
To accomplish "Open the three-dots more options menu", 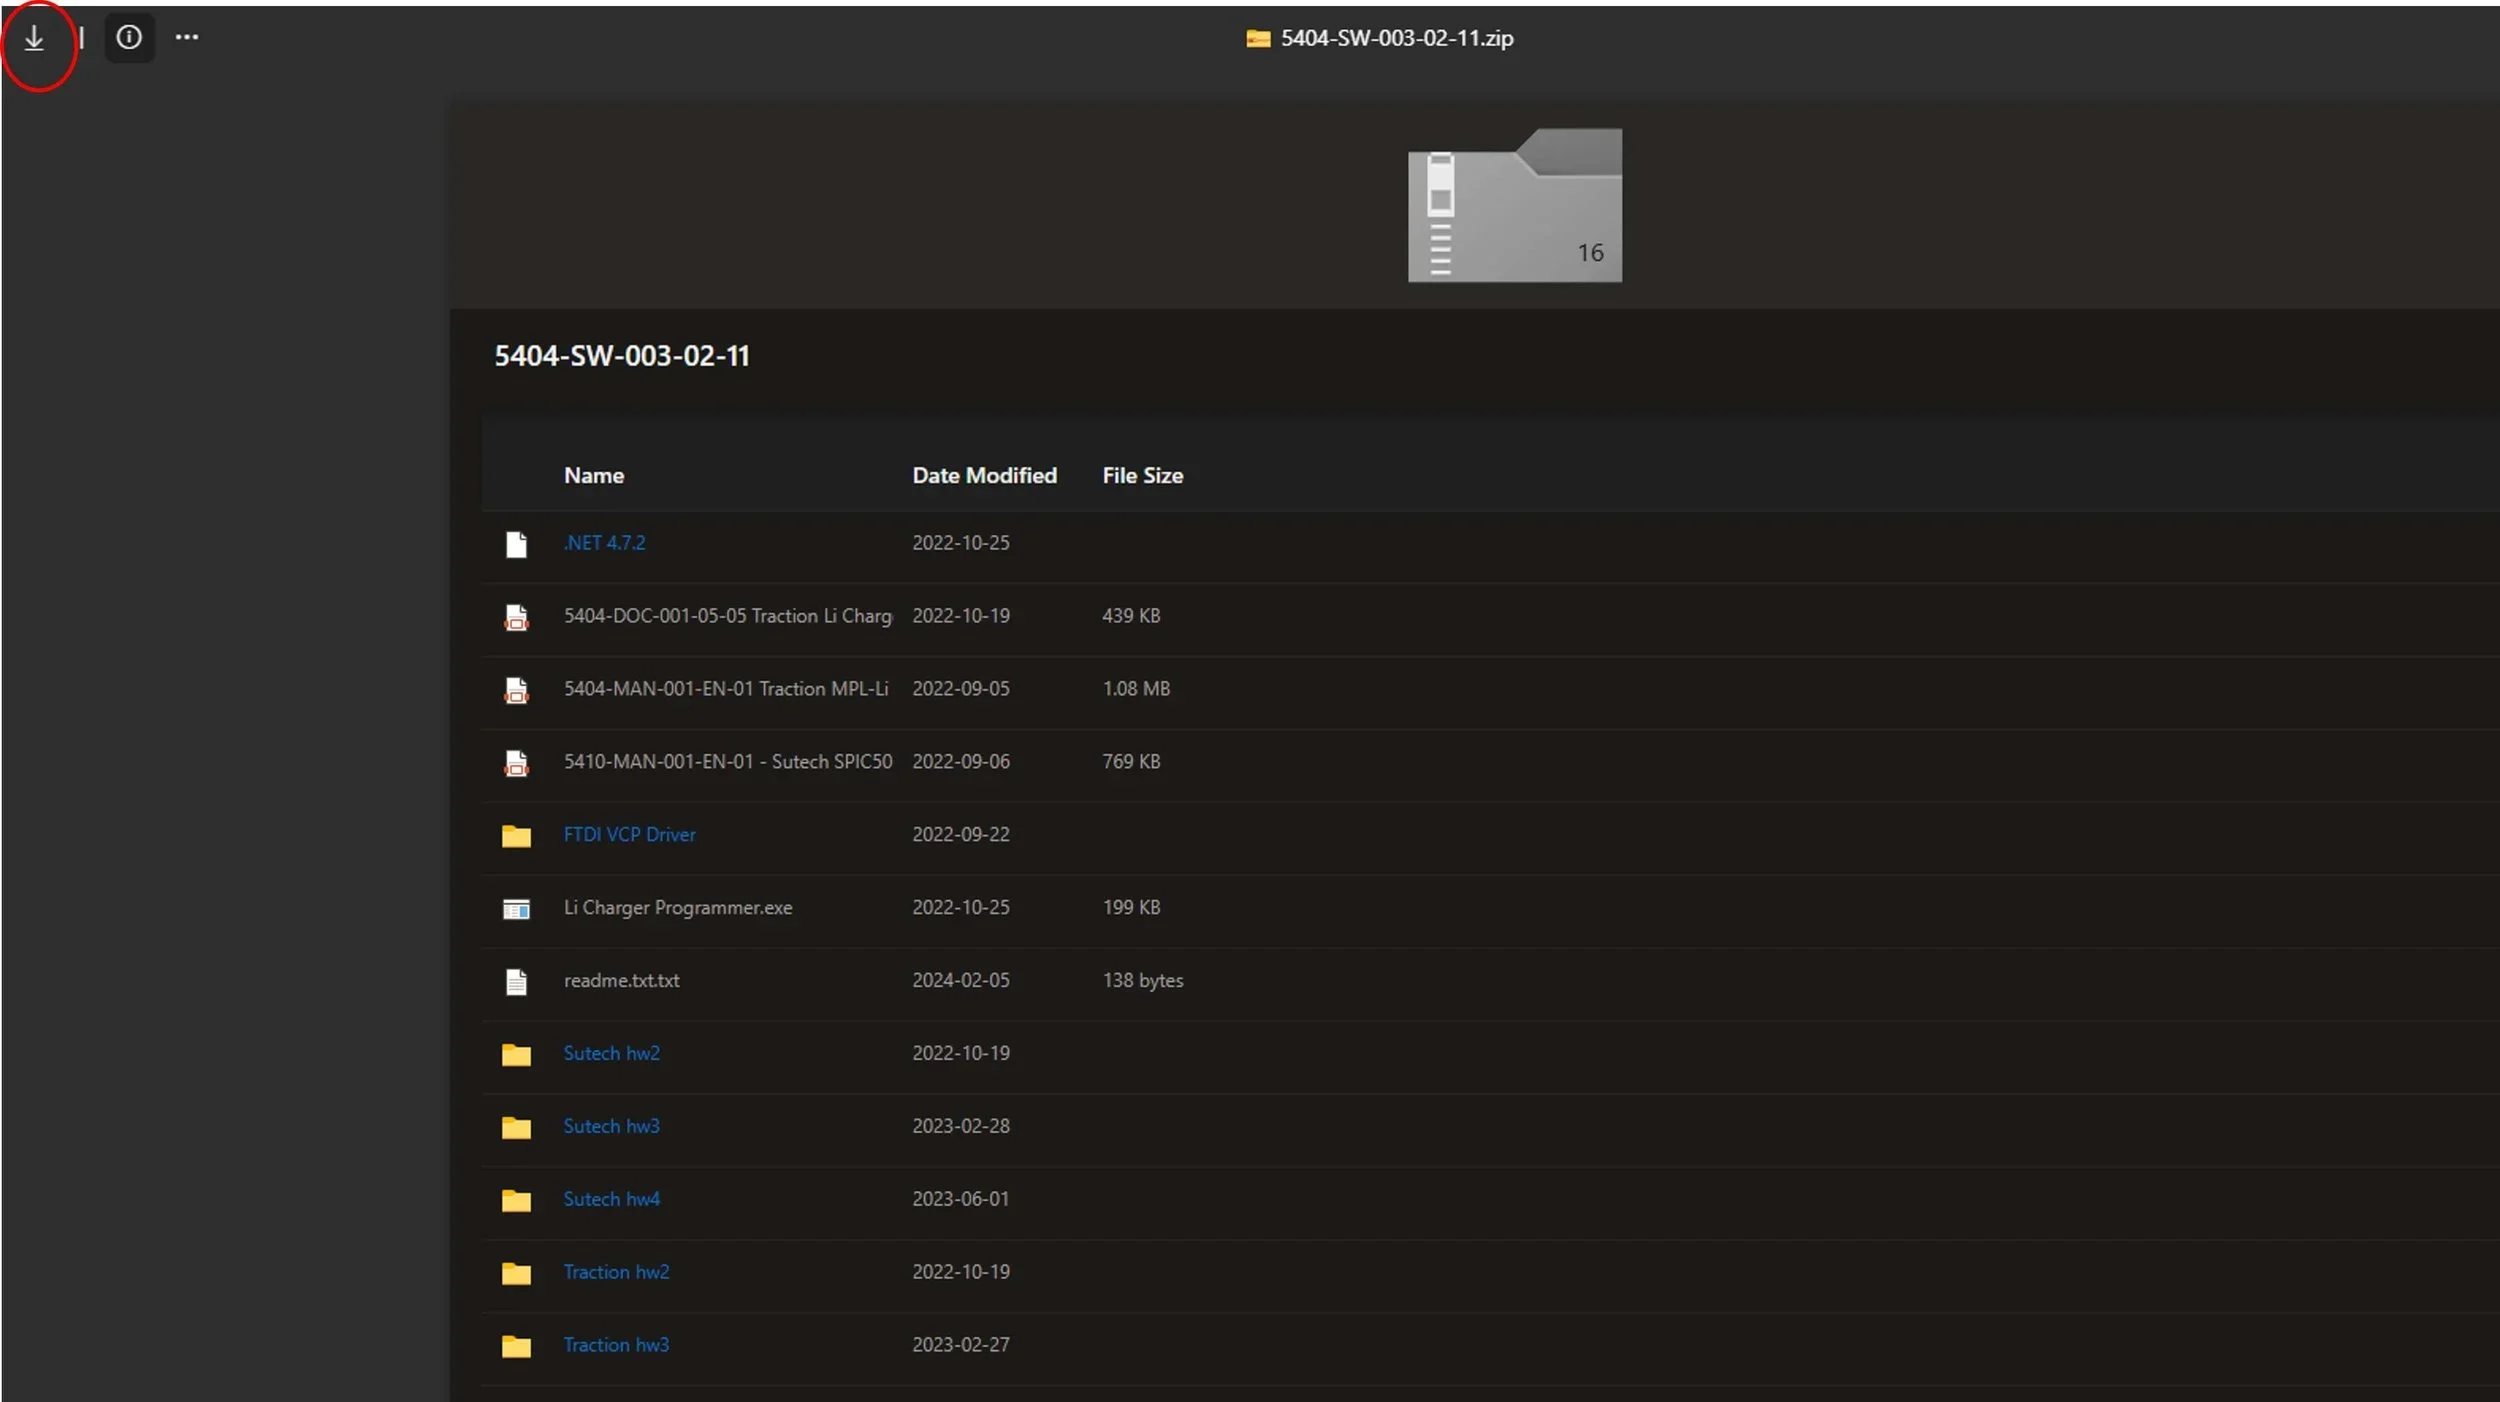I will [187, 38].
